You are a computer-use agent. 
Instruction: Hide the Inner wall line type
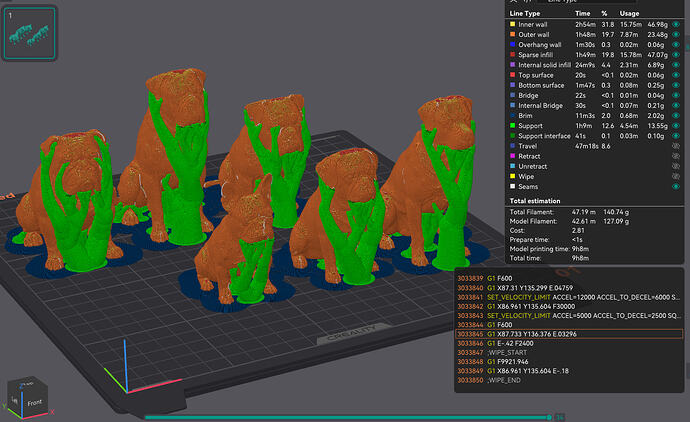tap(676, 24)
